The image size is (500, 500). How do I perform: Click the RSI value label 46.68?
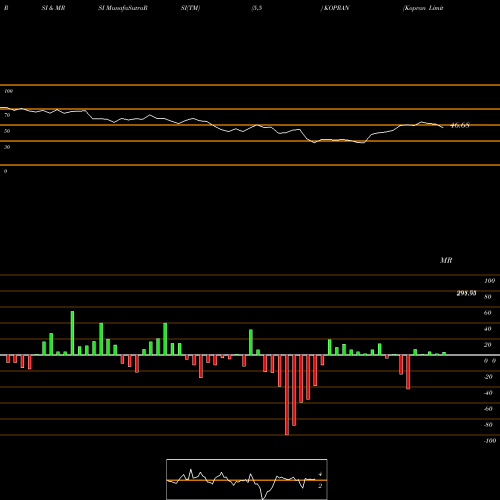point(460,125)
